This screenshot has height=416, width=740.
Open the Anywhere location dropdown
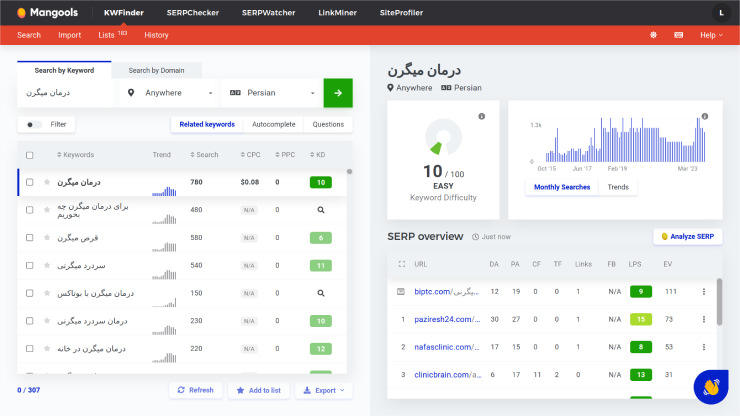point(168,93)
